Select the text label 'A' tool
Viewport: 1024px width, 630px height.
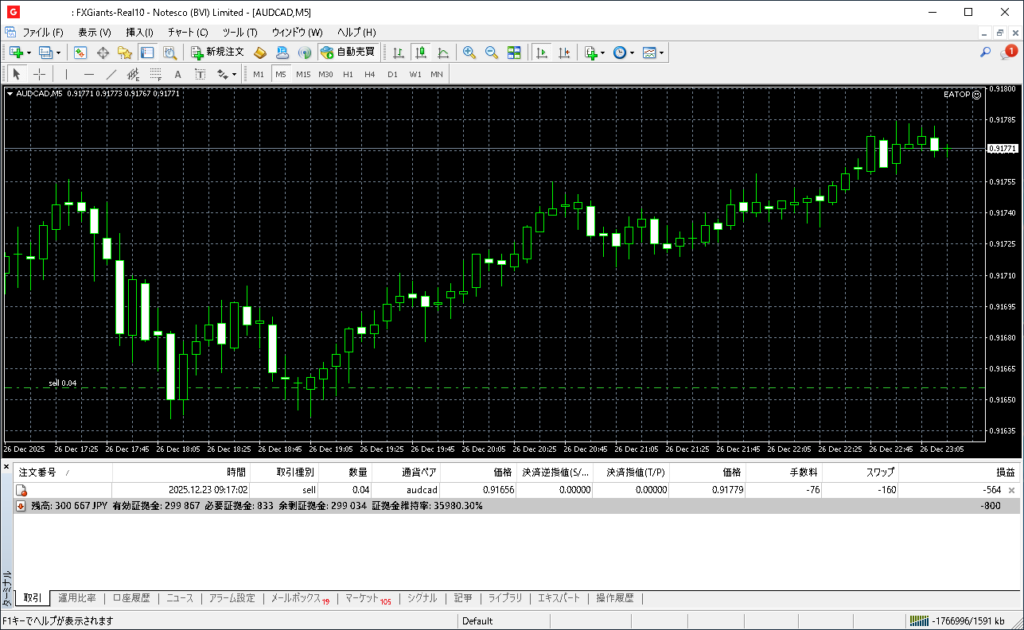(178, 74)
